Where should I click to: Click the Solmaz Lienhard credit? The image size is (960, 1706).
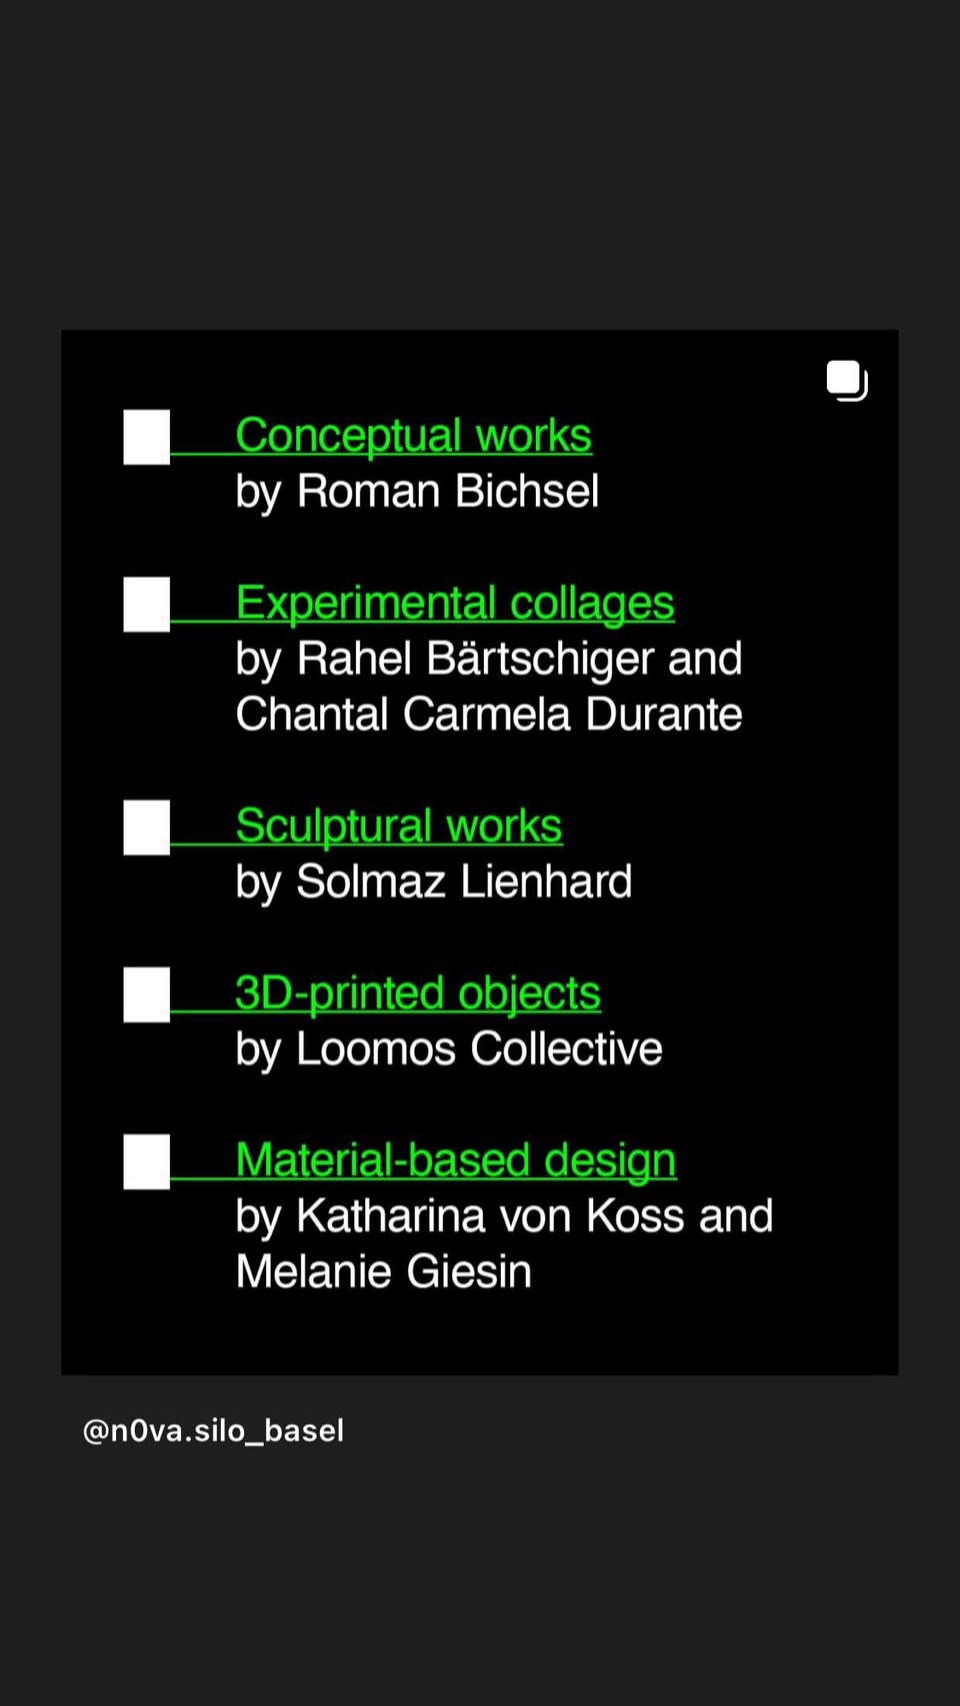point(464,882)
